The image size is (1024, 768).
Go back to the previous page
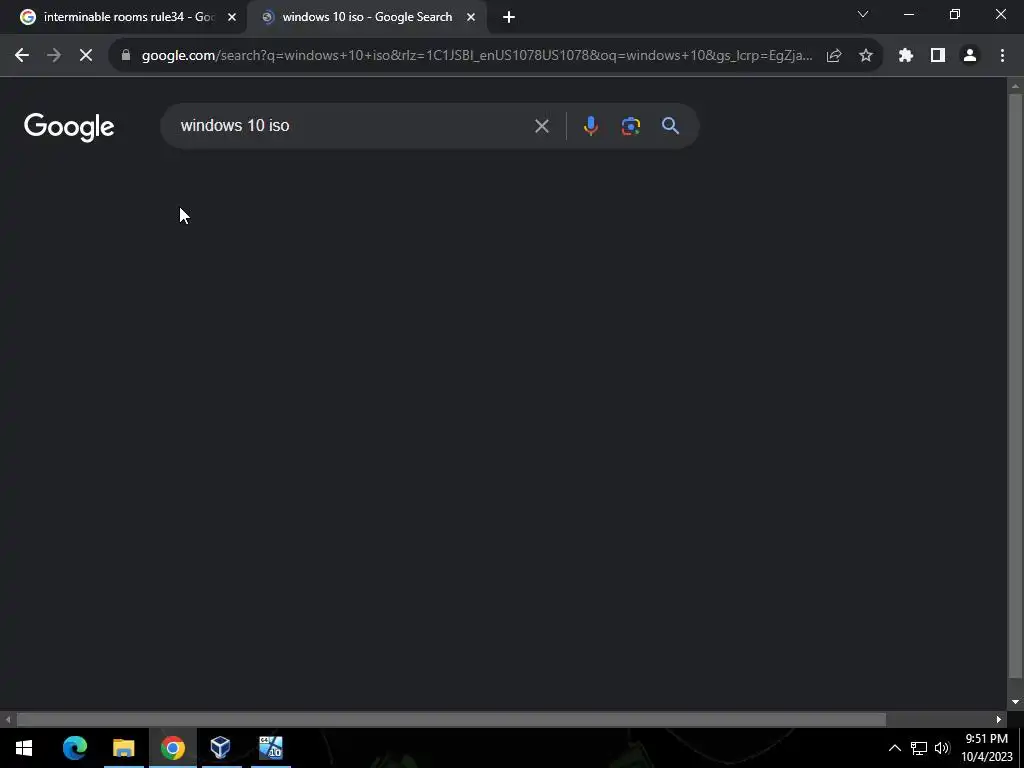pyautogui.click(x=22, y=56)
